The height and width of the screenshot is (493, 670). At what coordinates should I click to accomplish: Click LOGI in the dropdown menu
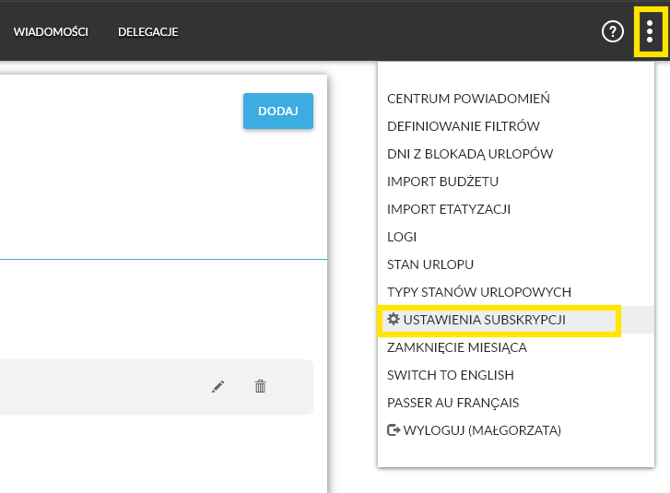tap(402, 237)
